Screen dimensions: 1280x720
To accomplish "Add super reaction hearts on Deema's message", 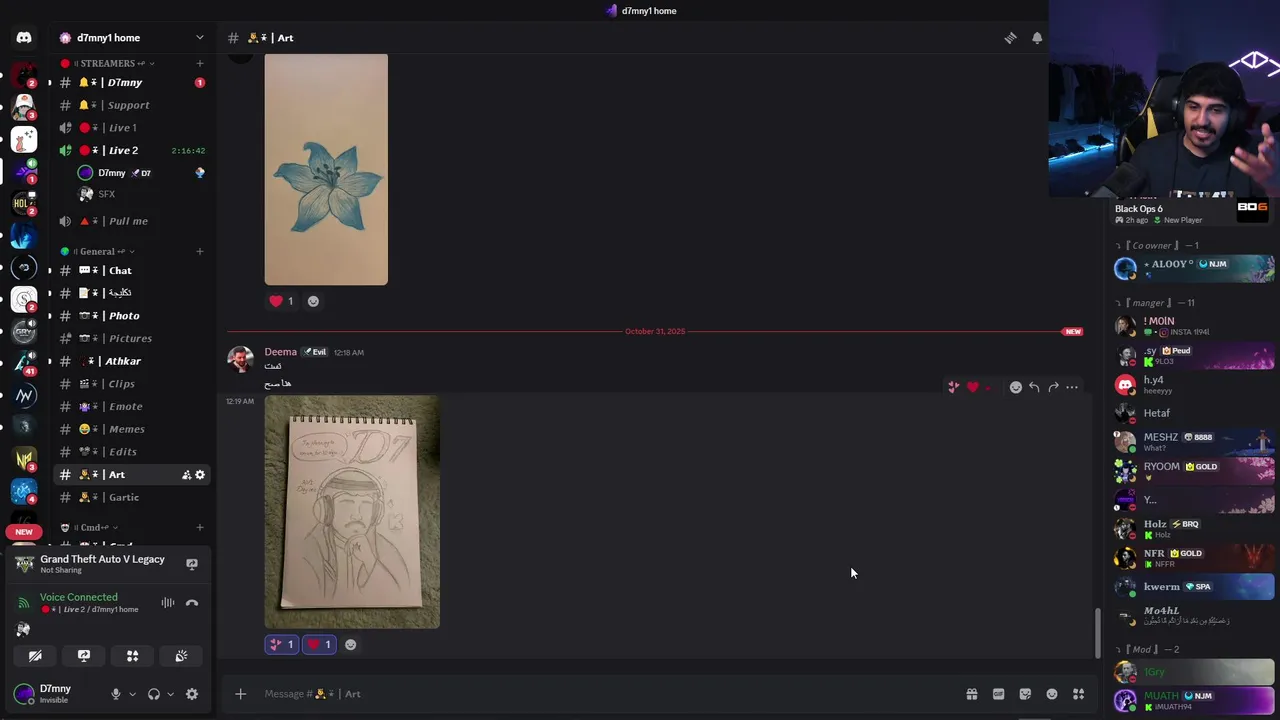I will (x=953, y=387).
